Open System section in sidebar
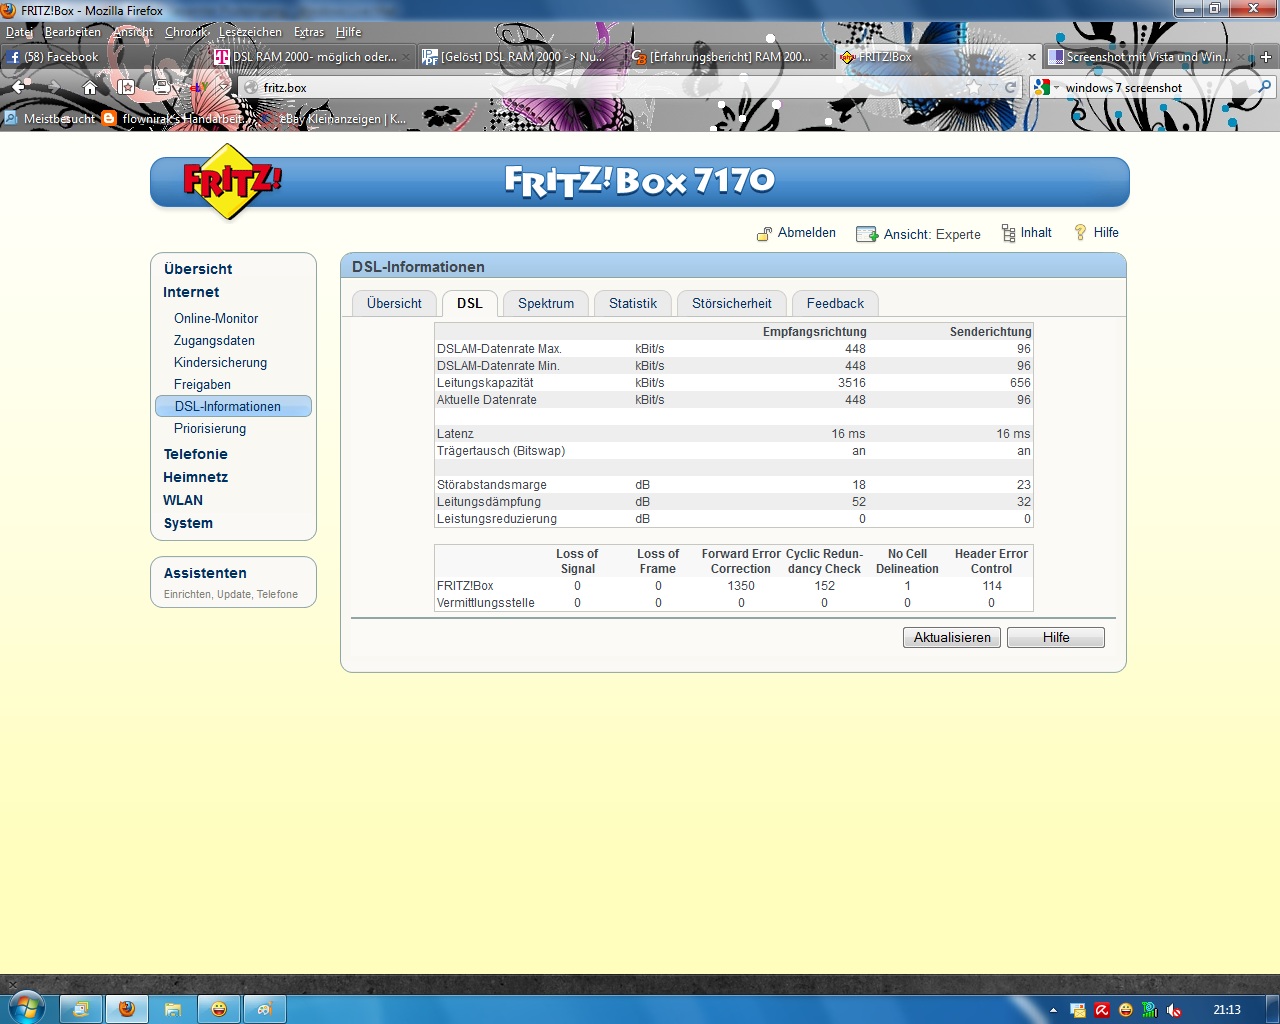 pyautogui.click(x=188, y=523)
